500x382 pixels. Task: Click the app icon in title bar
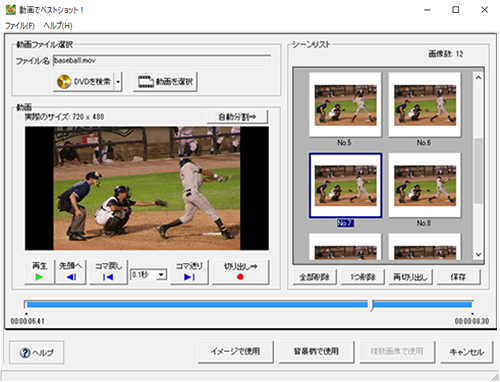point(11,9)
